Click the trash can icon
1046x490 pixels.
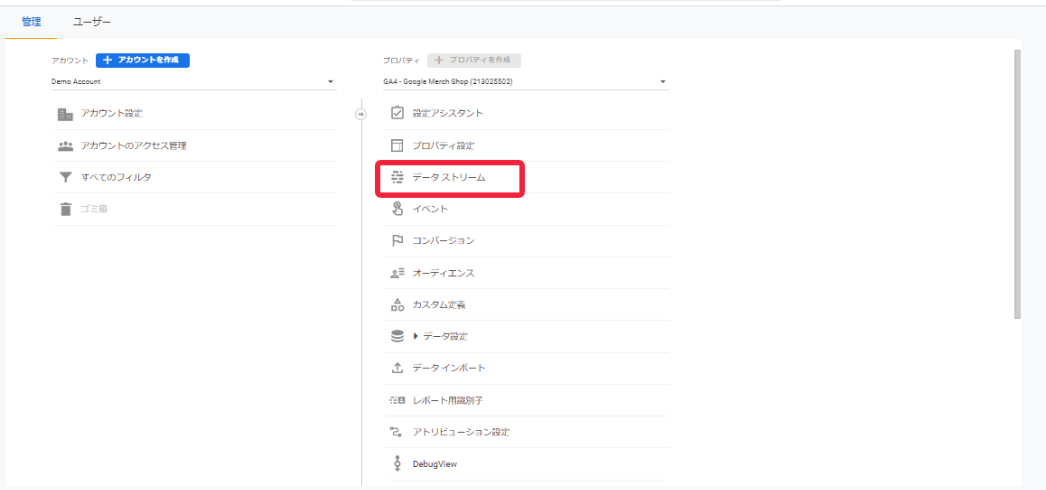(x=65, y=209)
